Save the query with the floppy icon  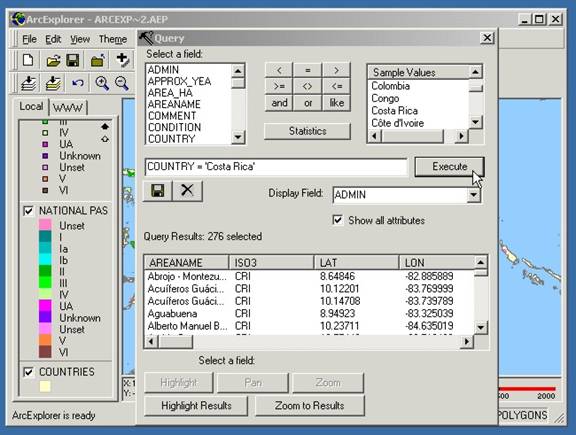pos(158,191)
